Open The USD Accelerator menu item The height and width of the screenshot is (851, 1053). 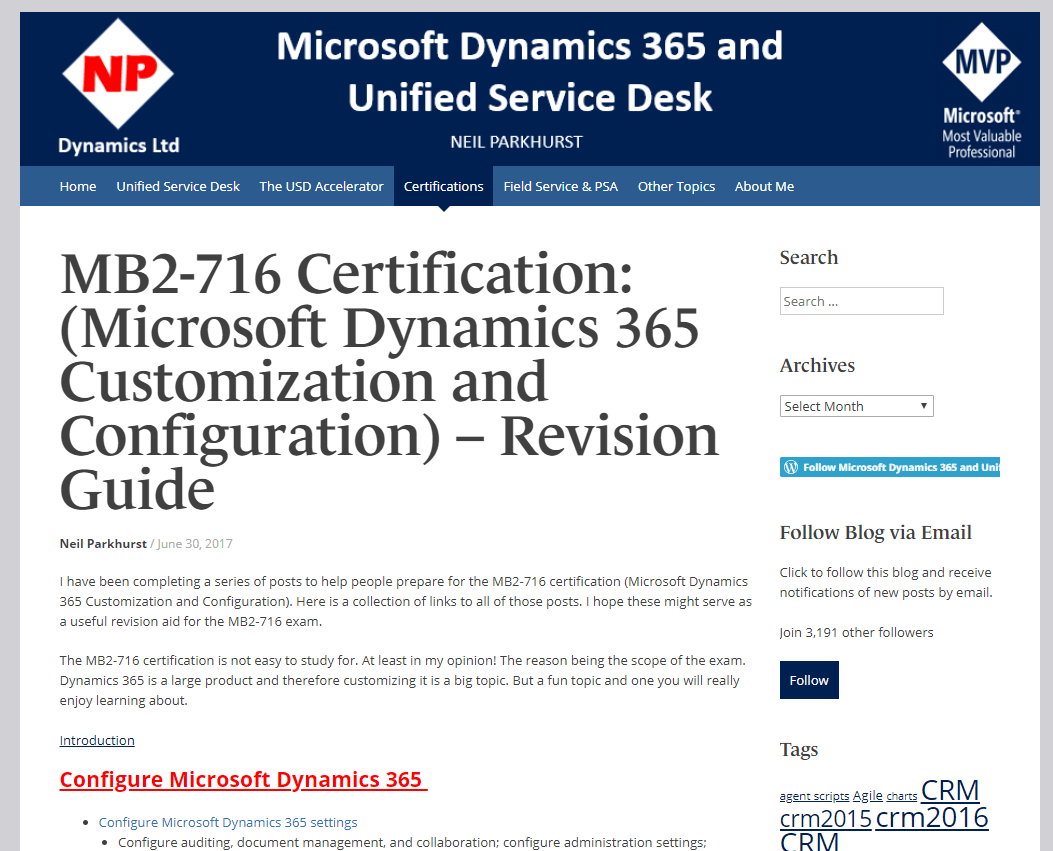tap(321, 186)
